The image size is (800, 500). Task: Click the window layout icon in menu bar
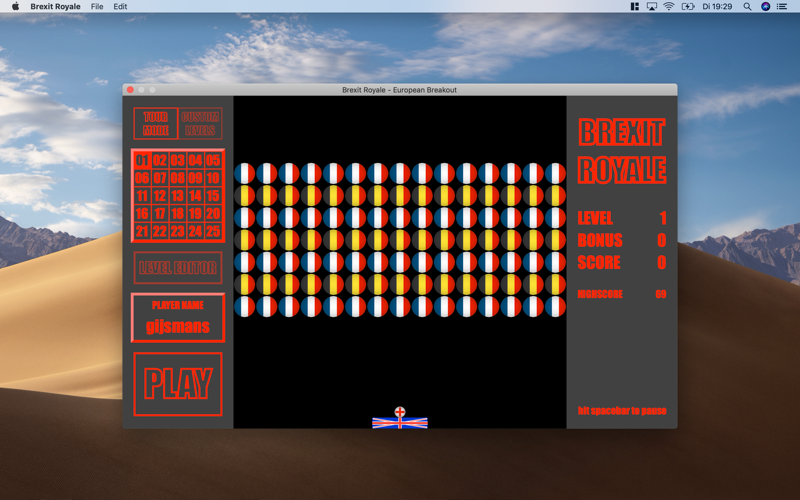click(635, 6)
